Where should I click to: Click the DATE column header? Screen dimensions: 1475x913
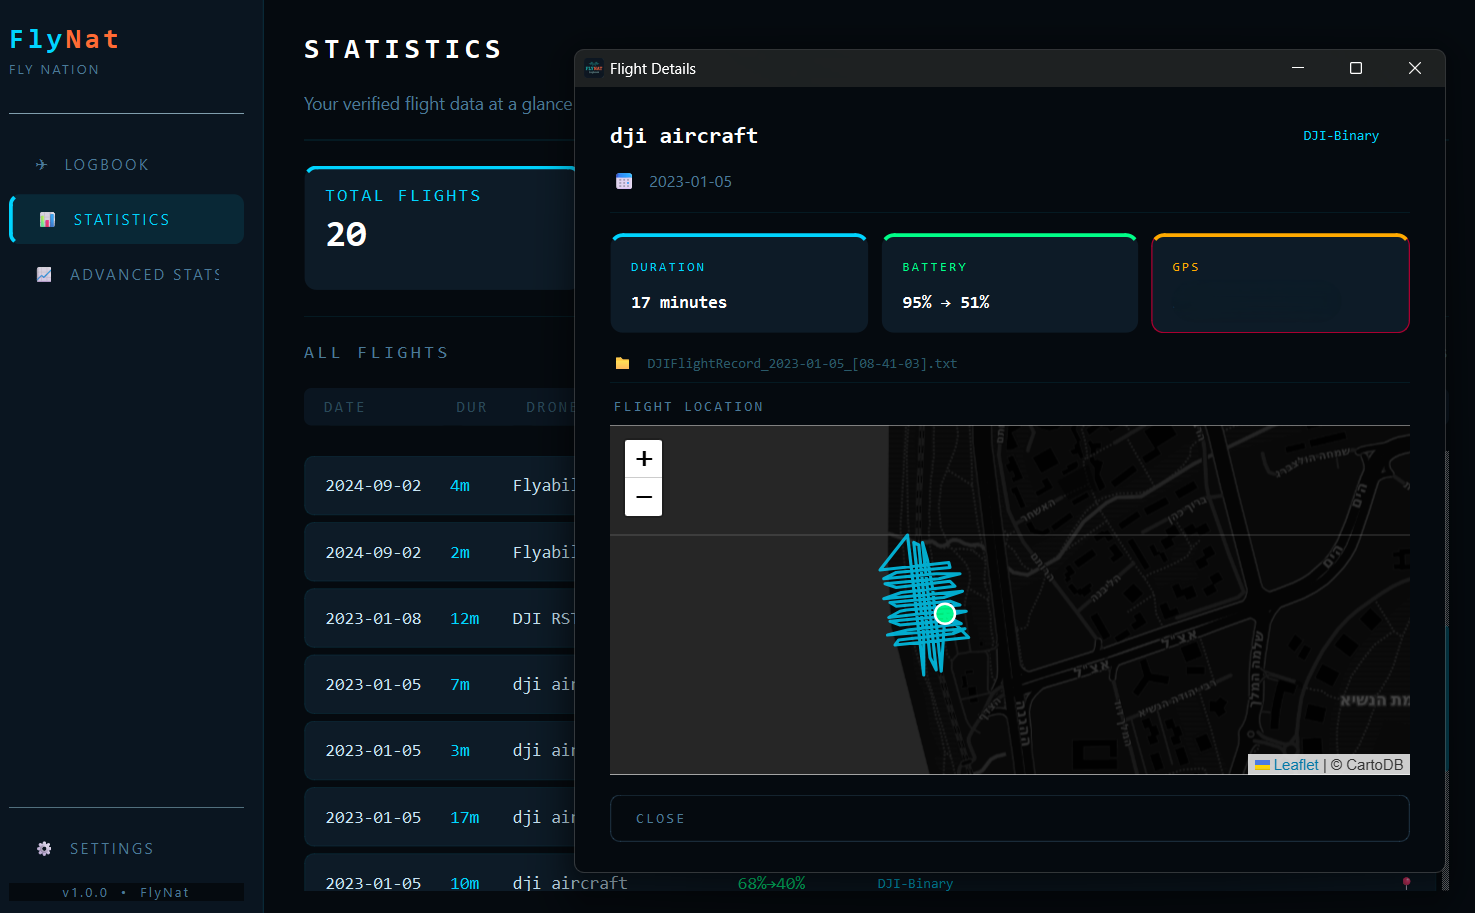point(344,407)
